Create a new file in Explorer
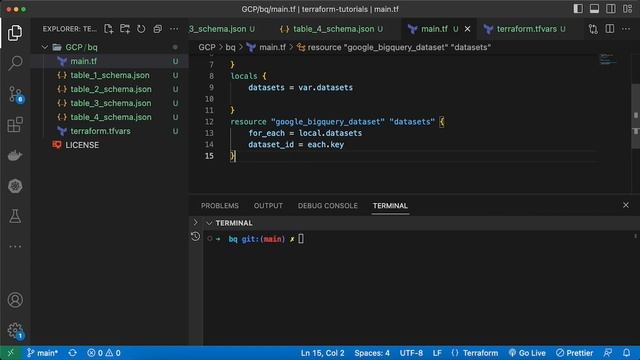This screenshot has width=640, height=360. pyautogui.click(x=109, y=29)
